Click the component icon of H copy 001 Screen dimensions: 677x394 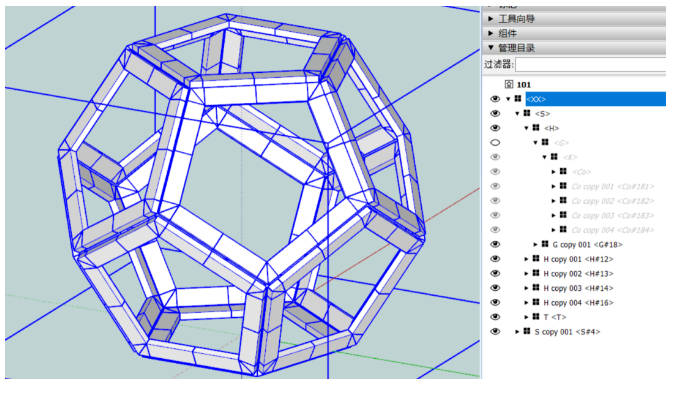(536, 258)
